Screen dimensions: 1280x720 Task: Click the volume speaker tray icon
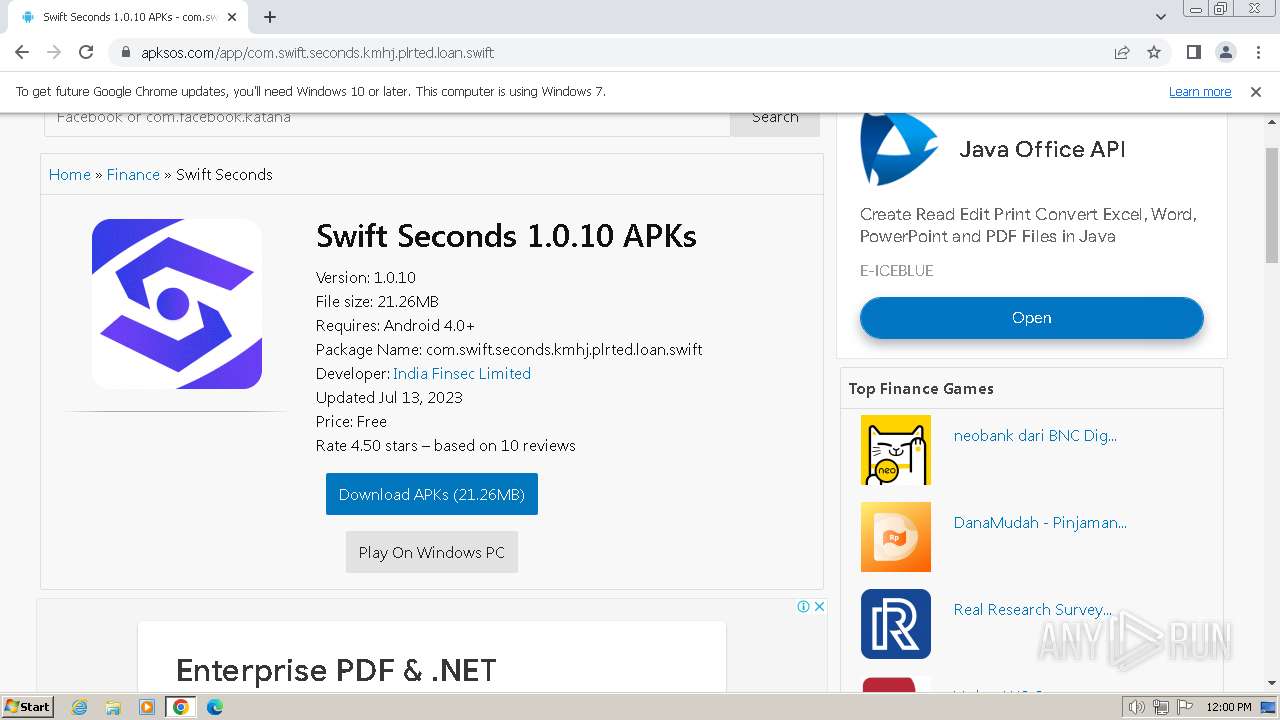tap(1137, 707)
